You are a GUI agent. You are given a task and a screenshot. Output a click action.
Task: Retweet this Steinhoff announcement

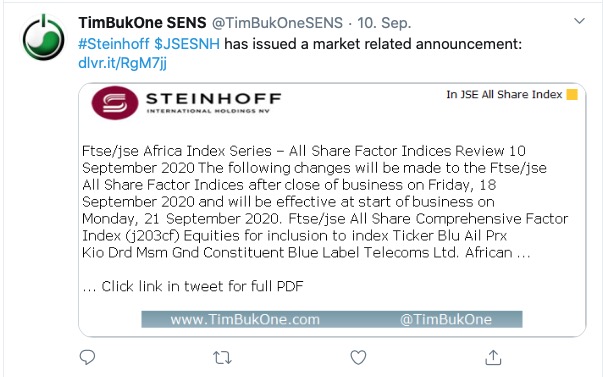[x=222, y=358]
